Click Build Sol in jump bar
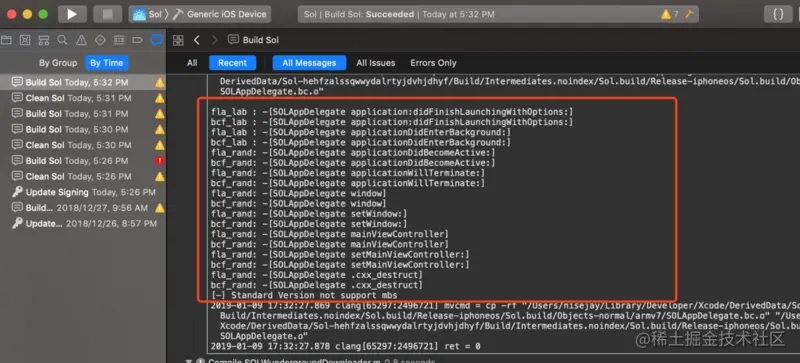This screenshot has height=363, width=800. point(254,40)
